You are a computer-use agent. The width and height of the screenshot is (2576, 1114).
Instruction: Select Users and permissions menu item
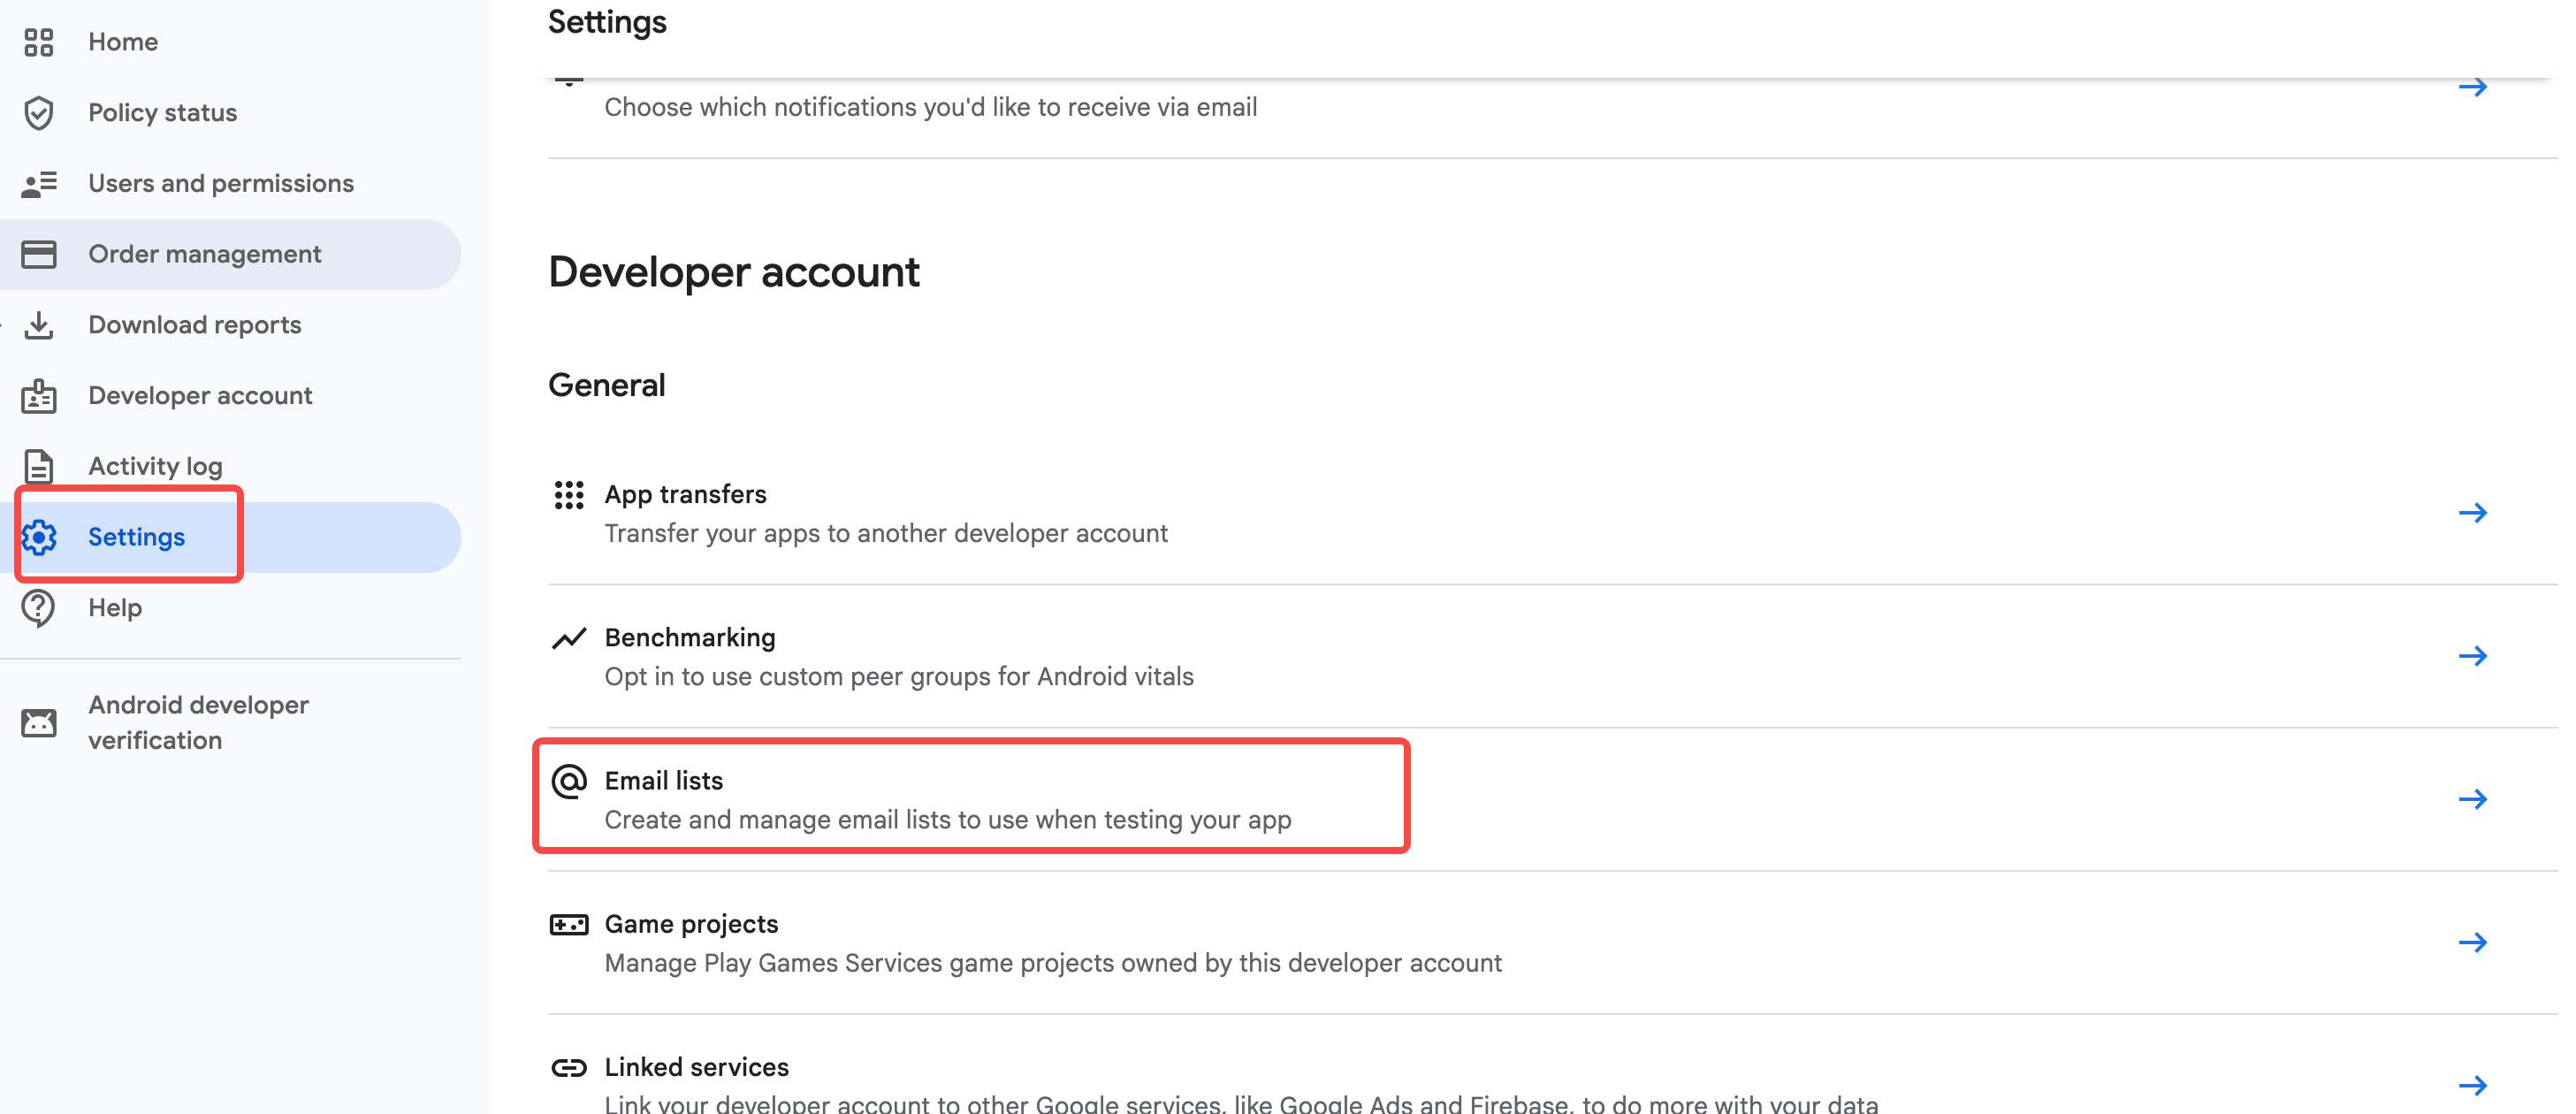pos(221,184)
